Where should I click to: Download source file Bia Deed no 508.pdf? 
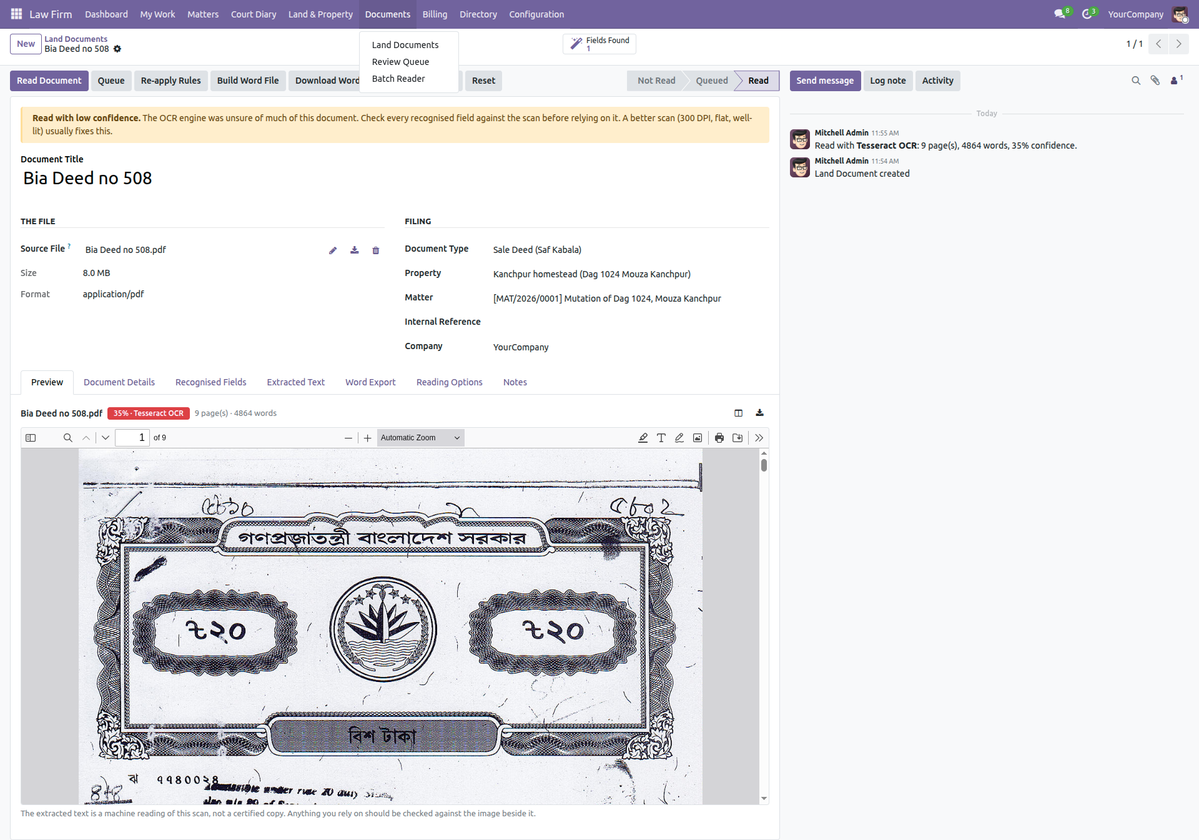(354, 251)
